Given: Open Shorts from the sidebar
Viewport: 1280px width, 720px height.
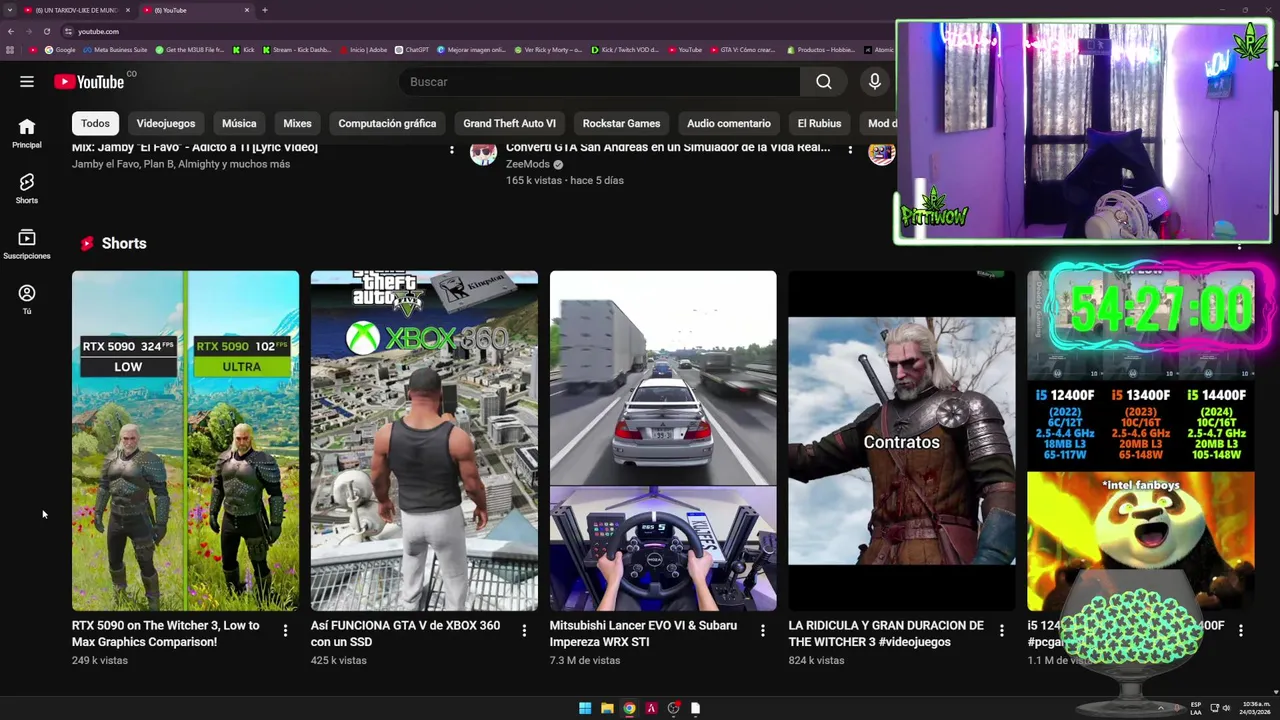Looking at the screenshot, I should tap(27, 188).
